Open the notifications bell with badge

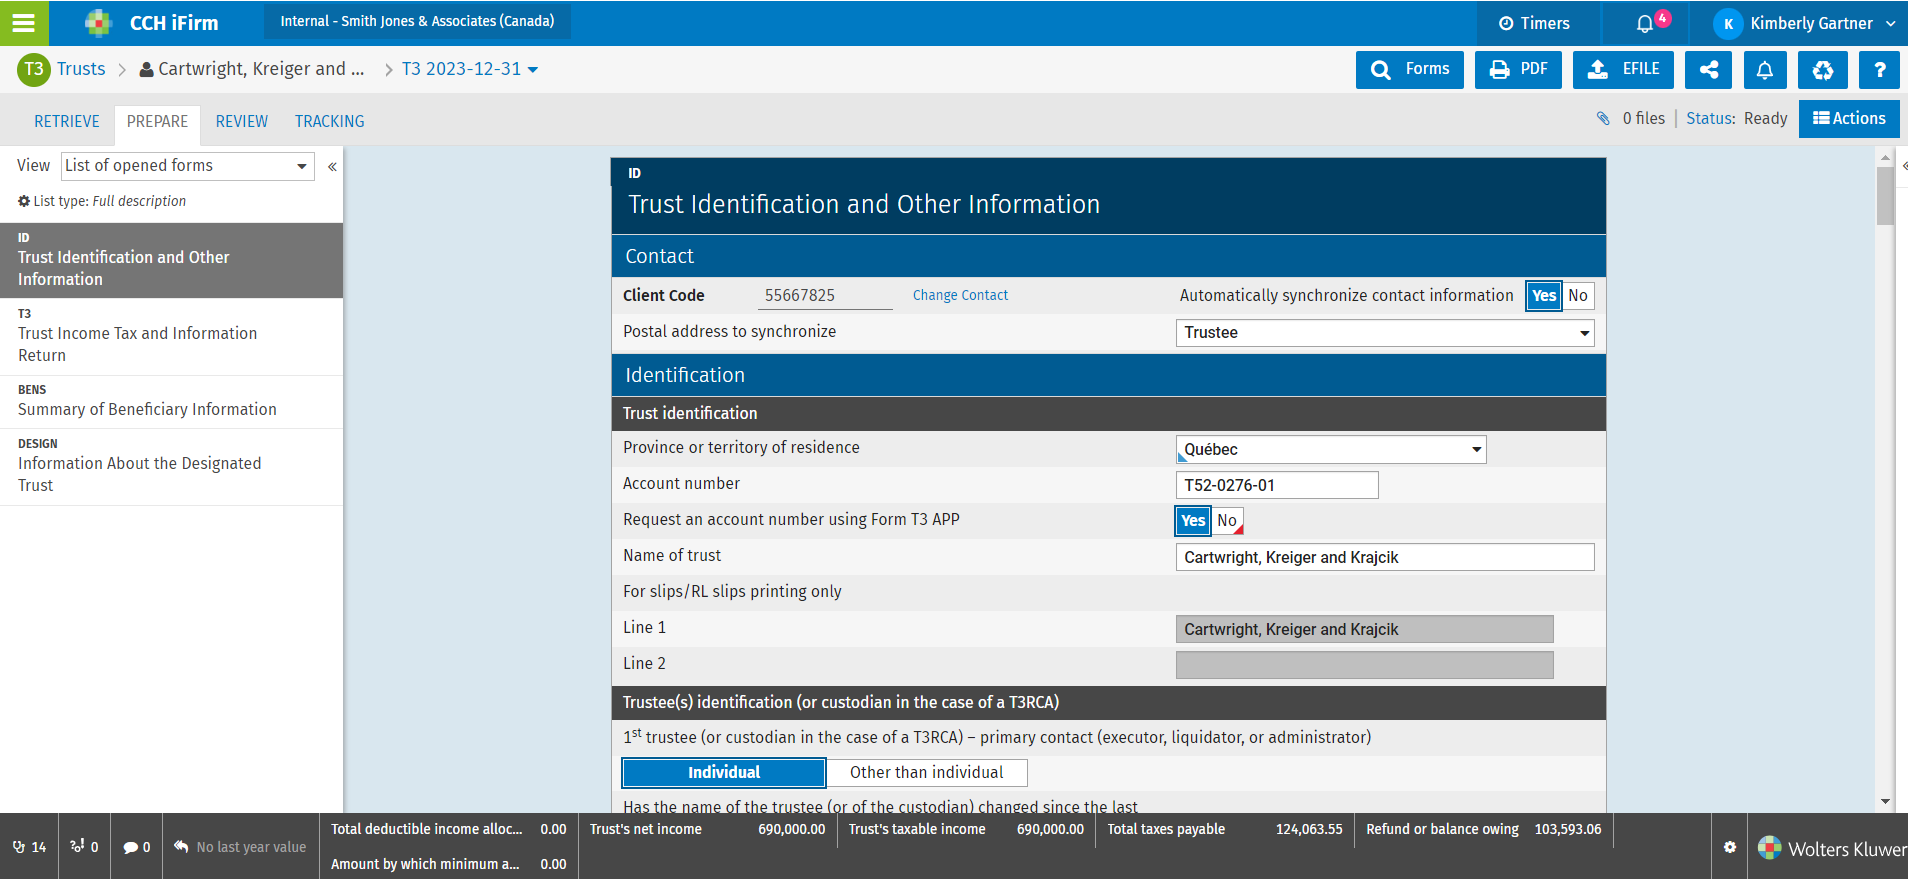click(x=1645, y=23)
